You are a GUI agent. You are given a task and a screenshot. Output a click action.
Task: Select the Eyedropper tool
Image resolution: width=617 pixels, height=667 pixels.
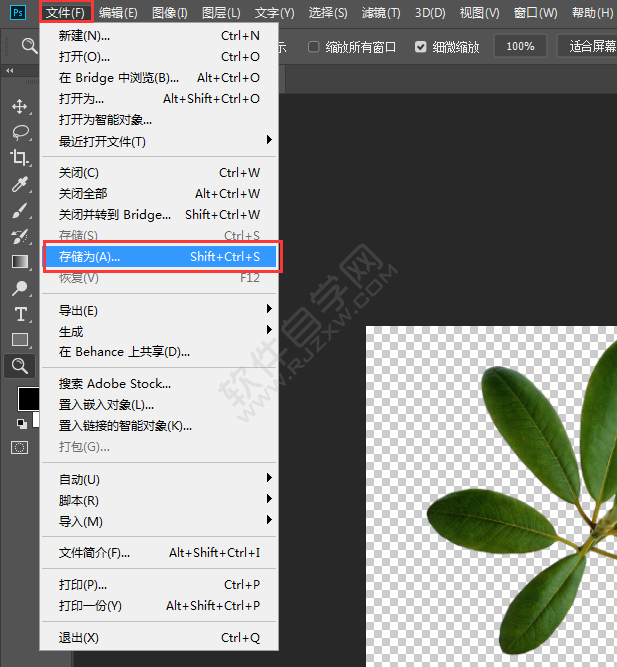[x=20, y=184]
